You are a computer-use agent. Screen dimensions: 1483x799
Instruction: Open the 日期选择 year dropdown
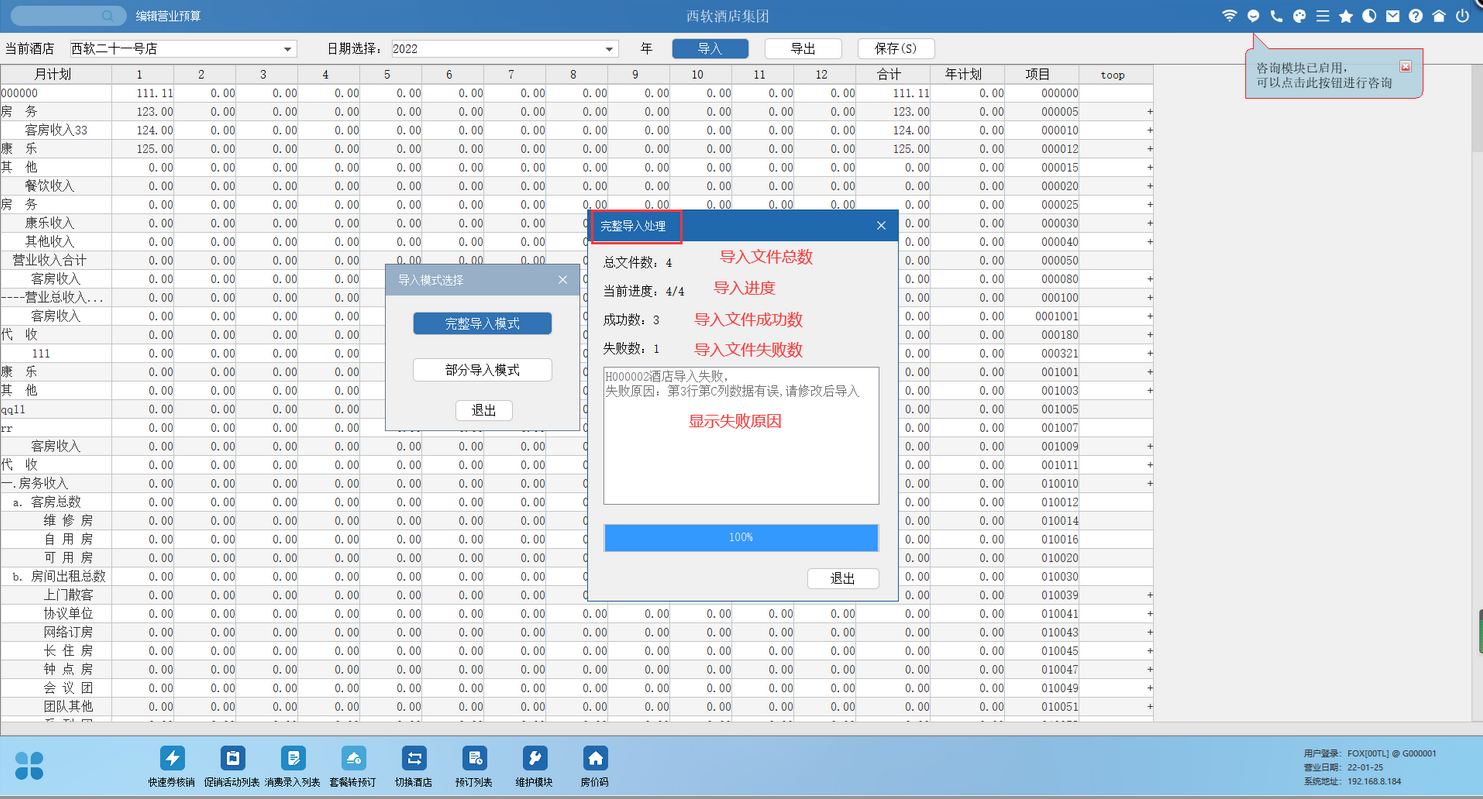610,49
